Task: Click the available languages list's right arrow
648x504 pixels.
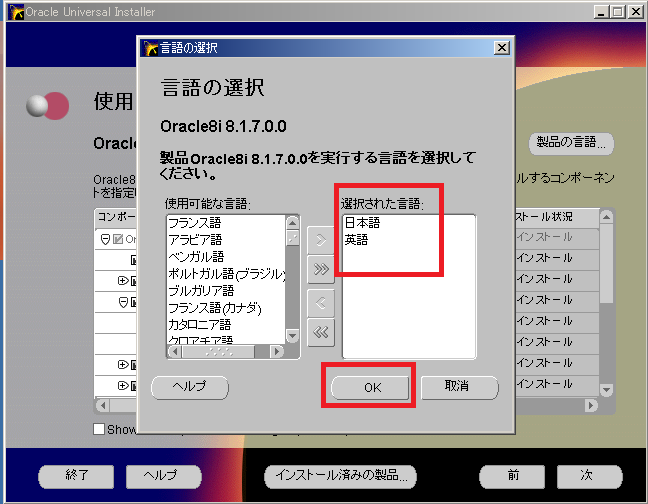Action: (276, 352)
